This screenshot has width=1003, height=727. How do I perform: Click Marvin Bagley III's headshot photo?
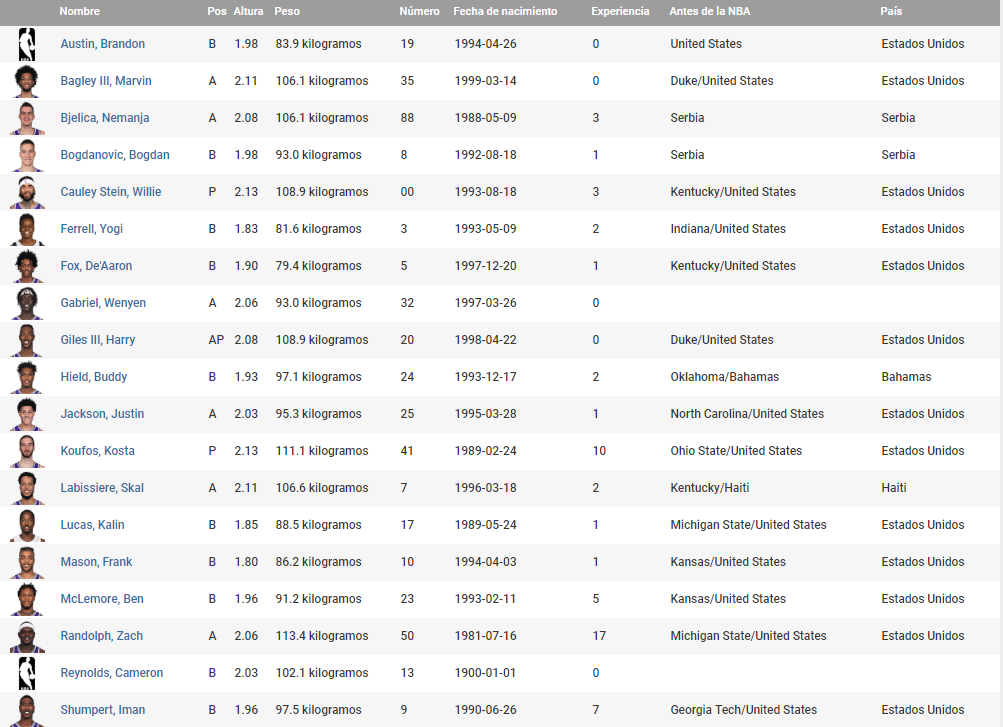[27, 81]
